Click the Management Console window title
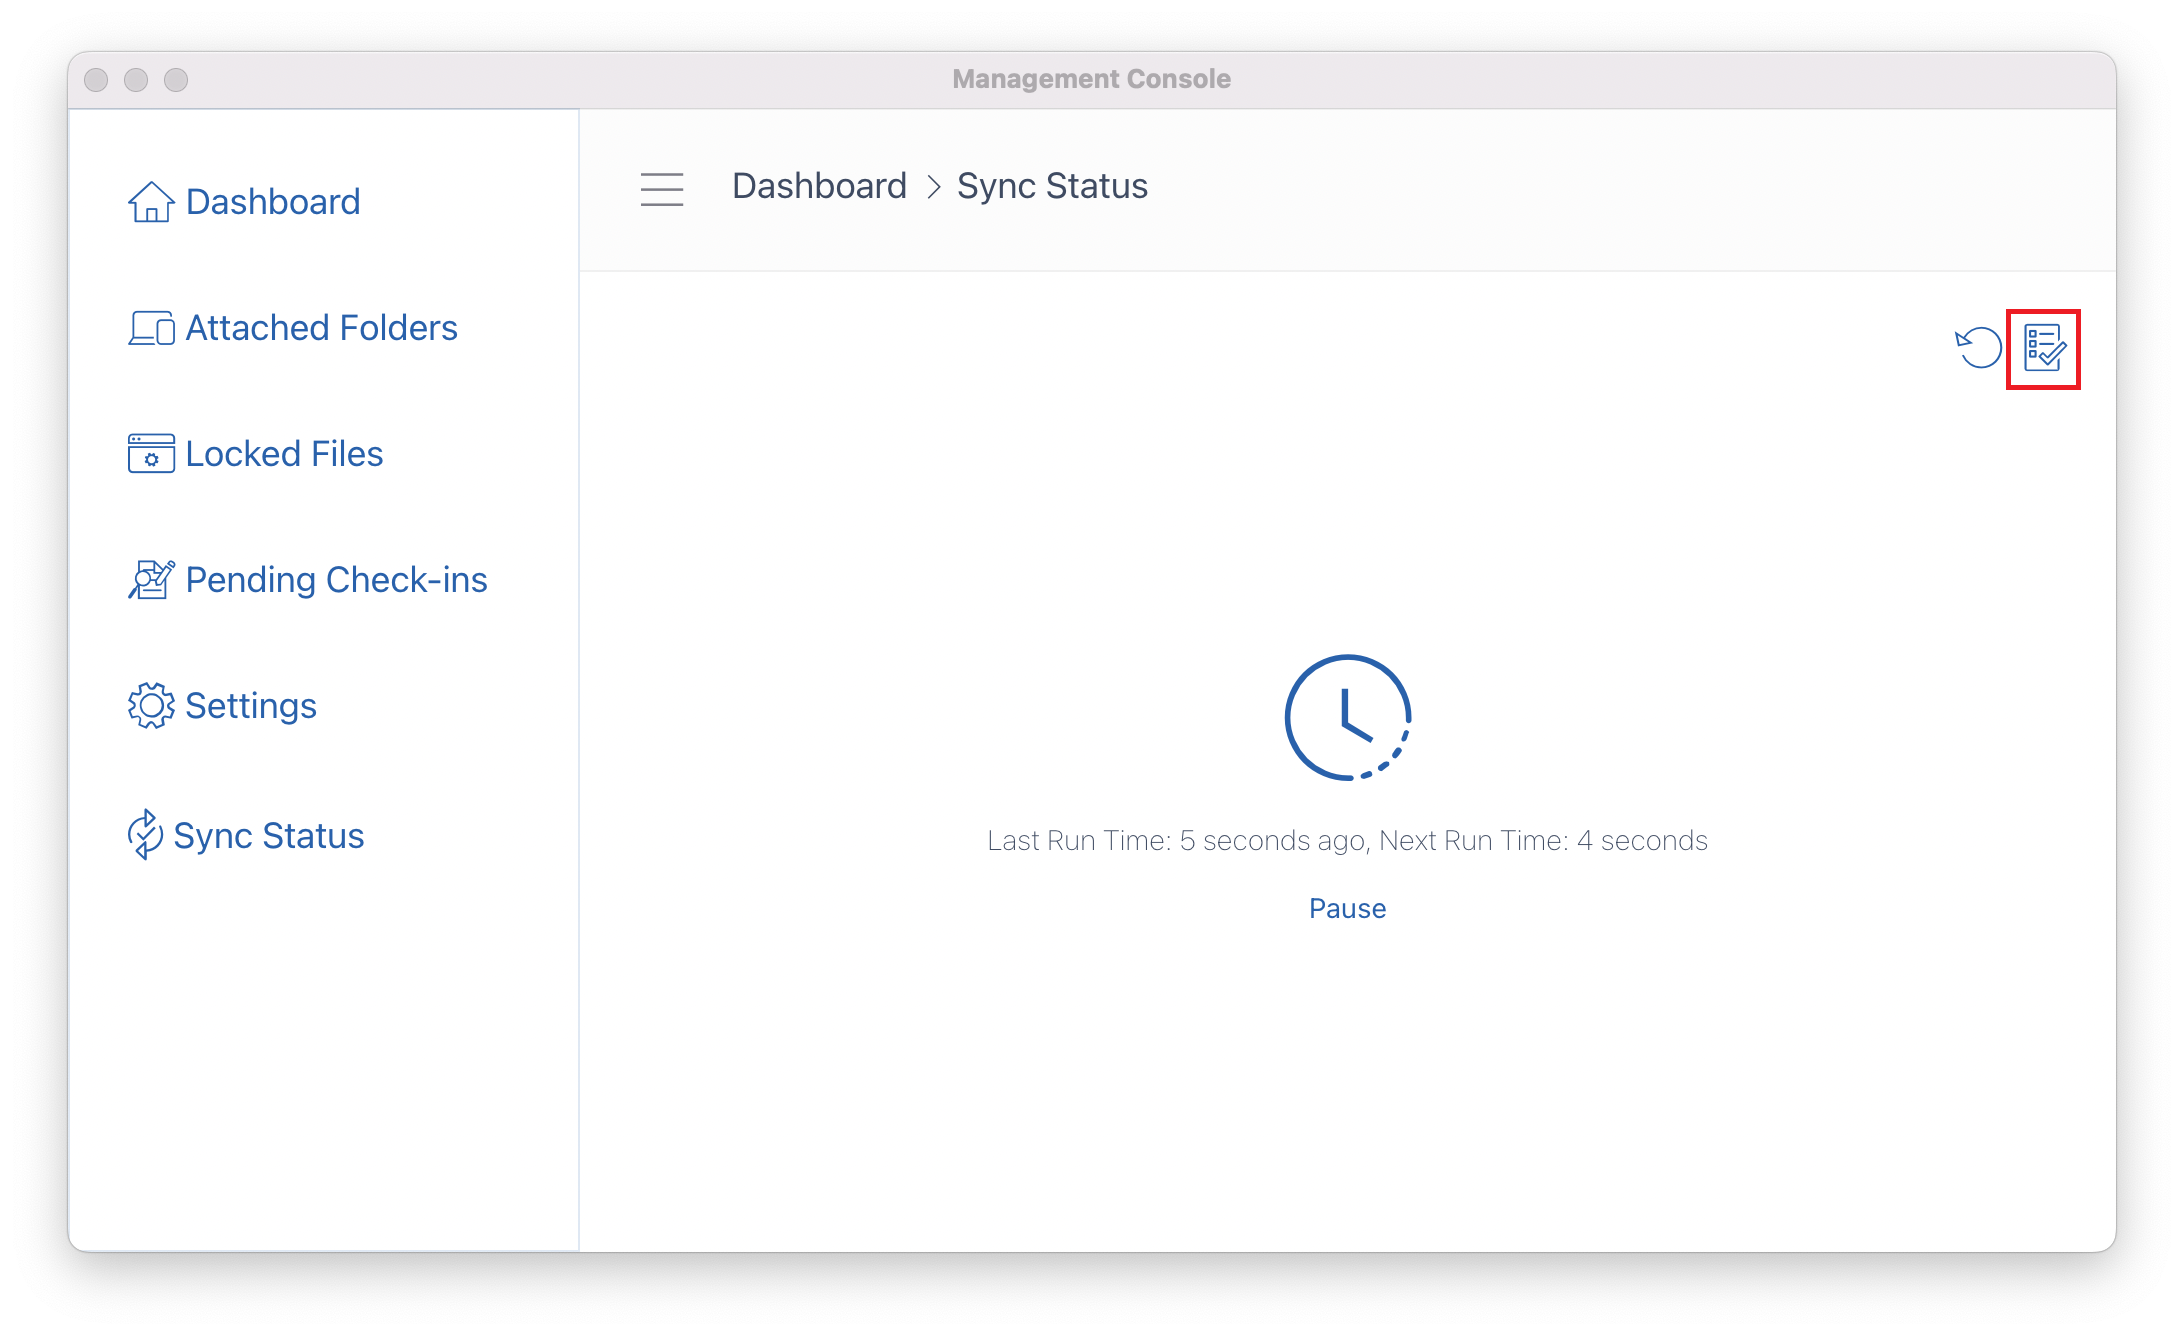Viewport: 2184px width, 1336px height. point(1091,79)
